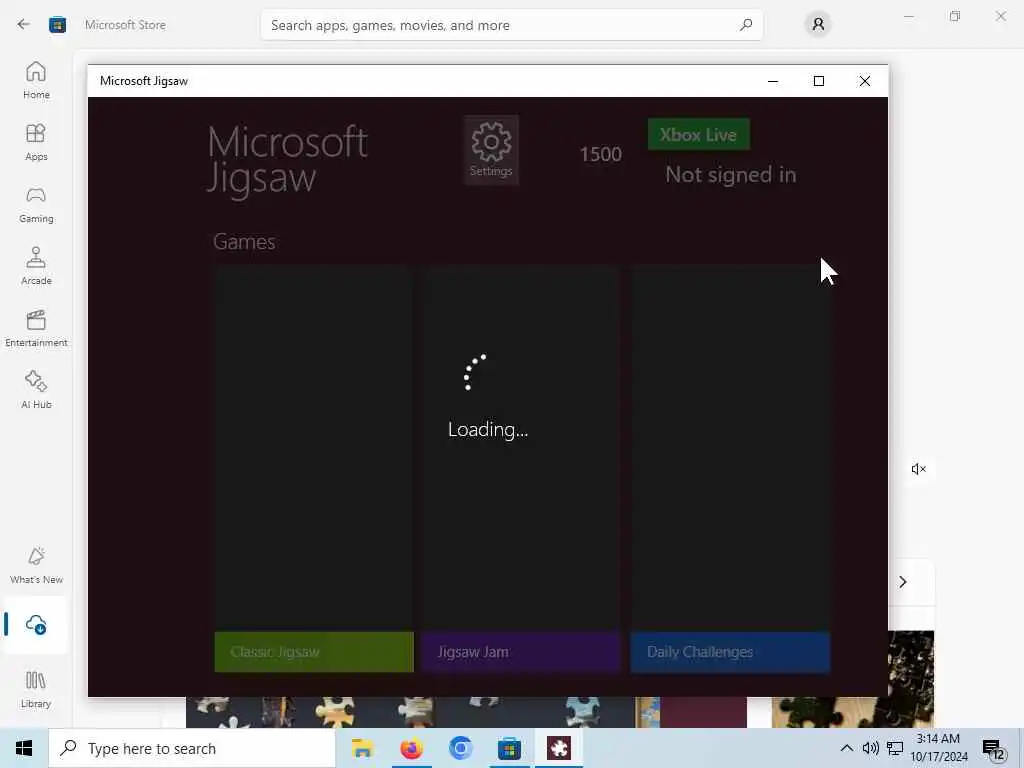Go to Home in Microsoft Store sidebar

click(36, 80)
